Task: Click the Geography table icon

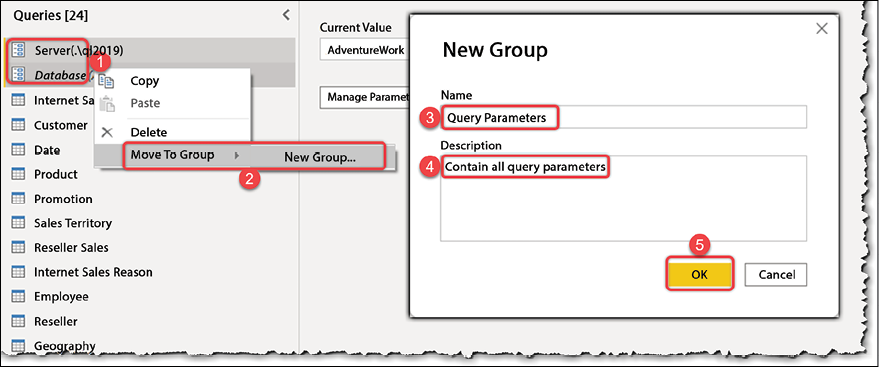Action: 18,345
